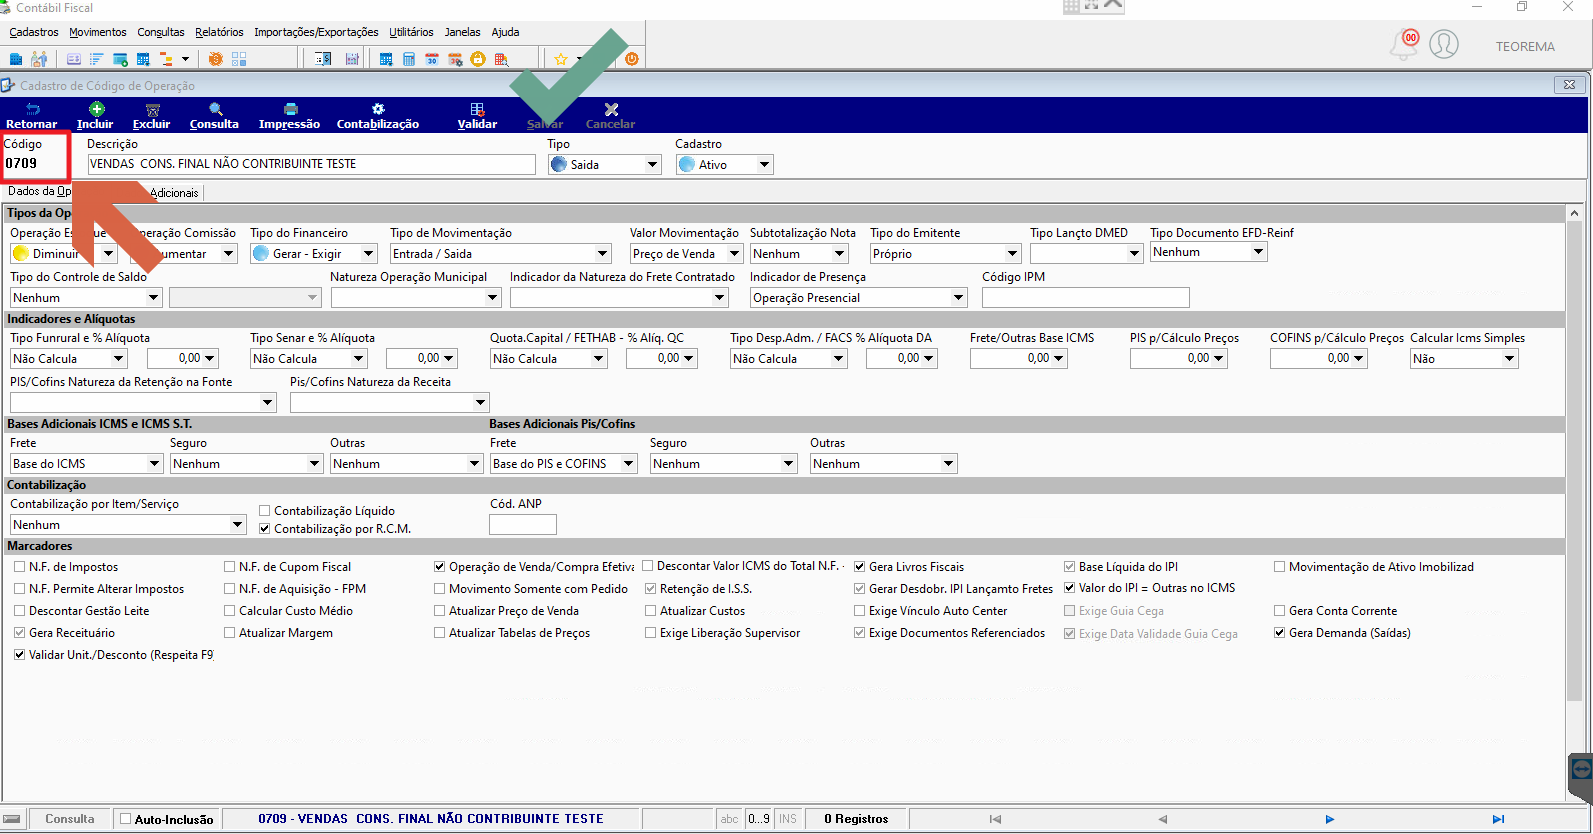Click the yellow star favorites icon
Viewport: 1593px width, 834px height.
(x=561, y=59)
